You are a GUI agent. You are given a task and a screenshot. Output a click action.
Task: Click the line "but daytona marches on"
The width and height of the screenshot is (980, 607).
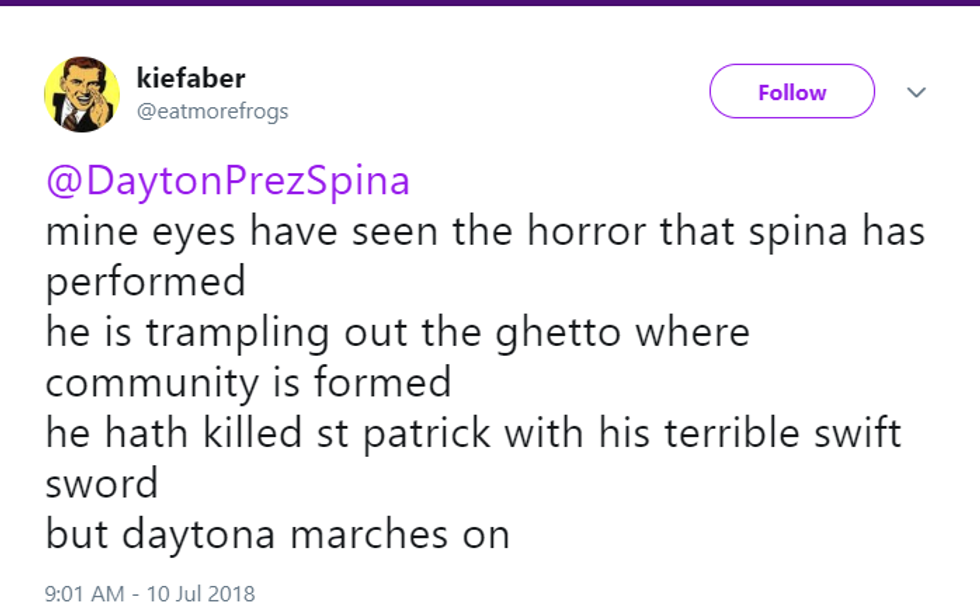click(x=278, y=534)
